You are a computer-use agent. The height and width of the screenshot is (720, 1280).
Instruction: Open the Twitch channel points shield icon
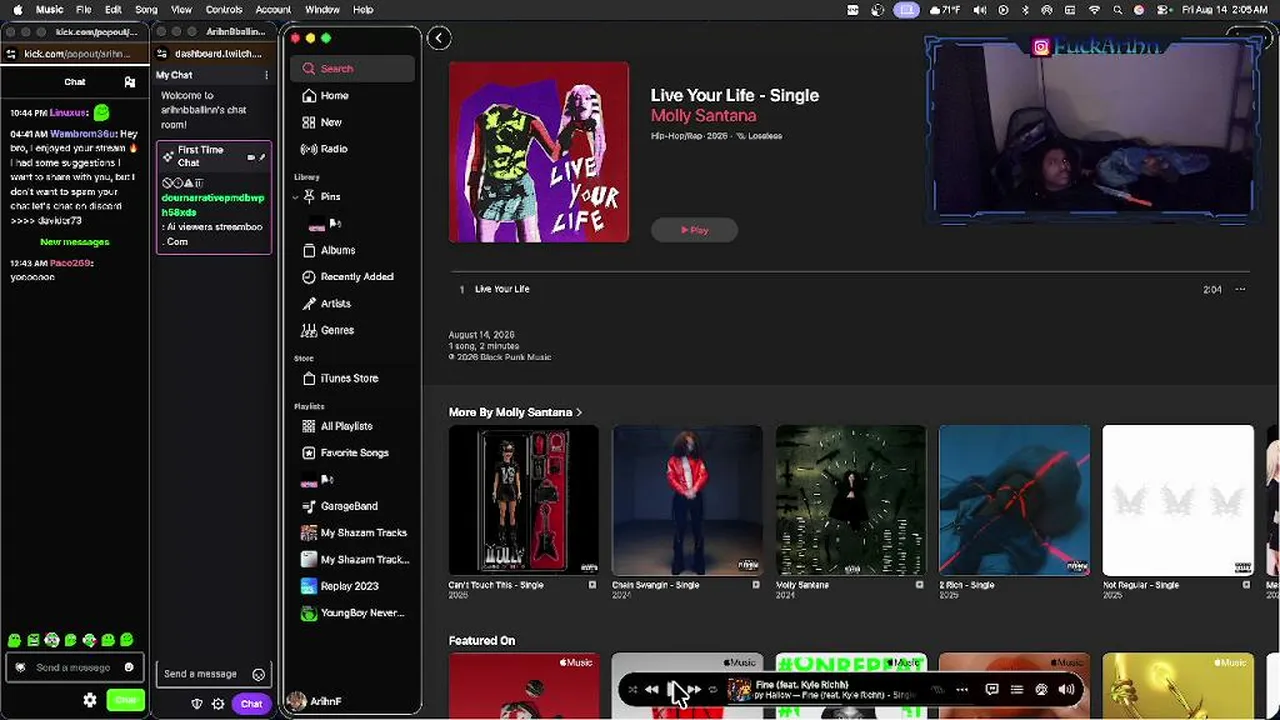(x=197, y=704)
